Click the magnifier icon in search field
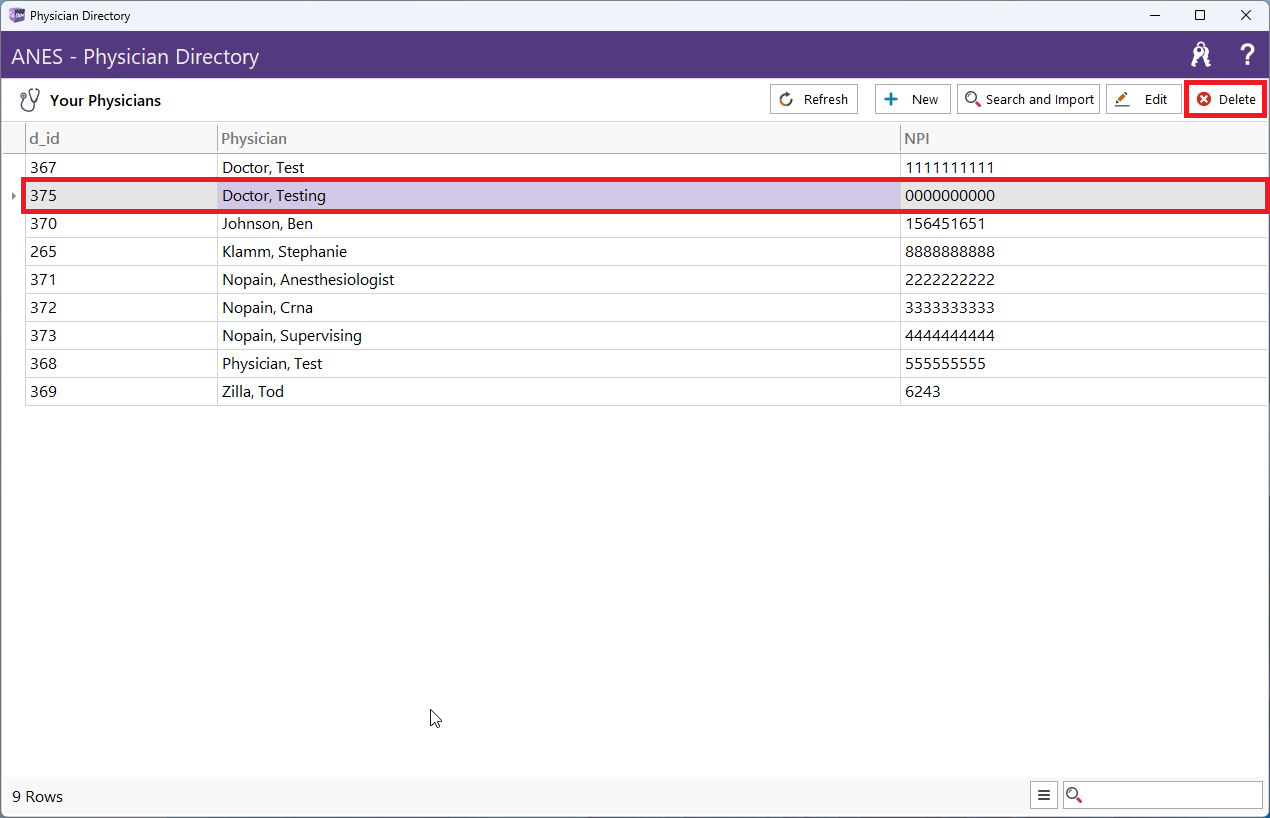This screenshot has height=818, width=1270. tap(1075, 796)
